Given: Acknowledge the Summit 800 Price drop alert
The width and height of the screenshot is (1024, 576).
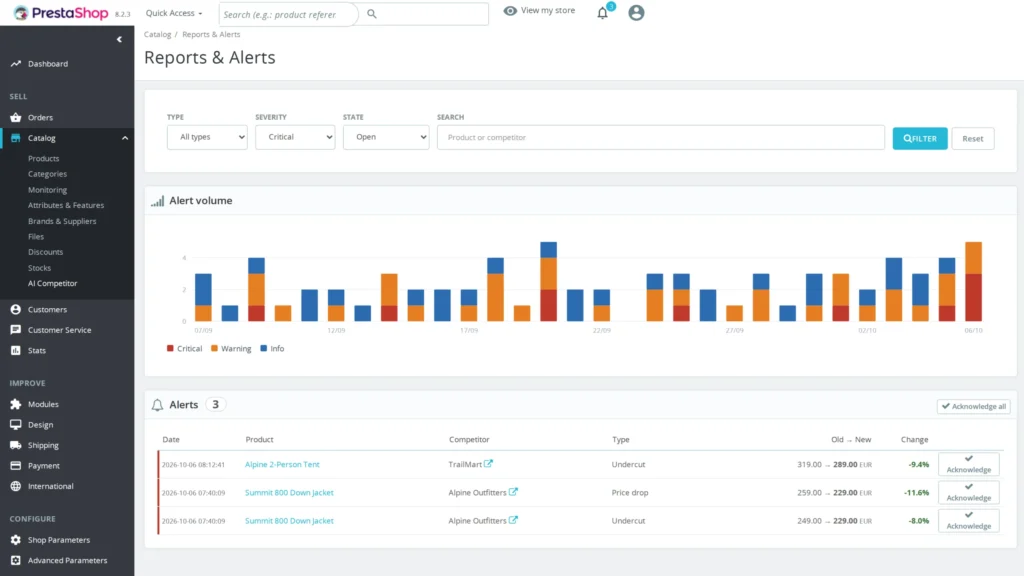Looking at the screenshot, I should point(968,492).
